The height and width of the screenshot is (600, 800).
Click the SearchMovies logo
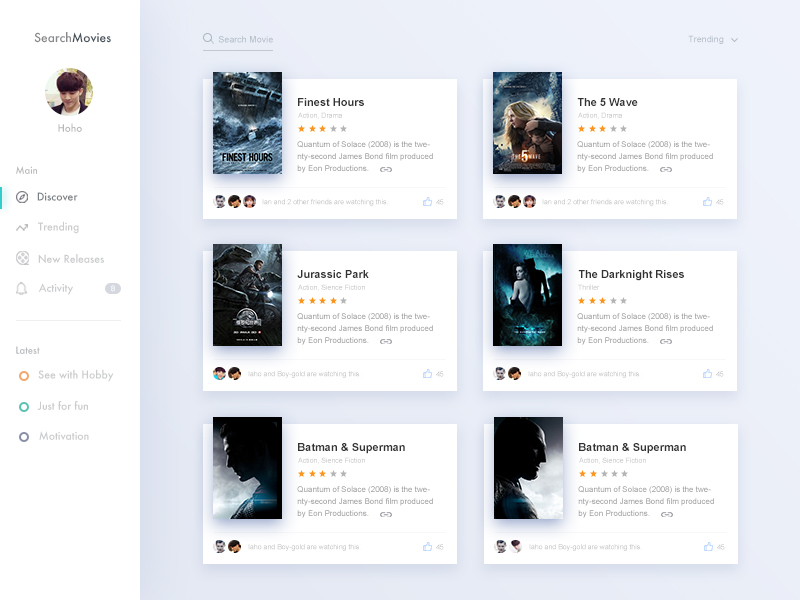pyautogui.click(x=72, y=38)
